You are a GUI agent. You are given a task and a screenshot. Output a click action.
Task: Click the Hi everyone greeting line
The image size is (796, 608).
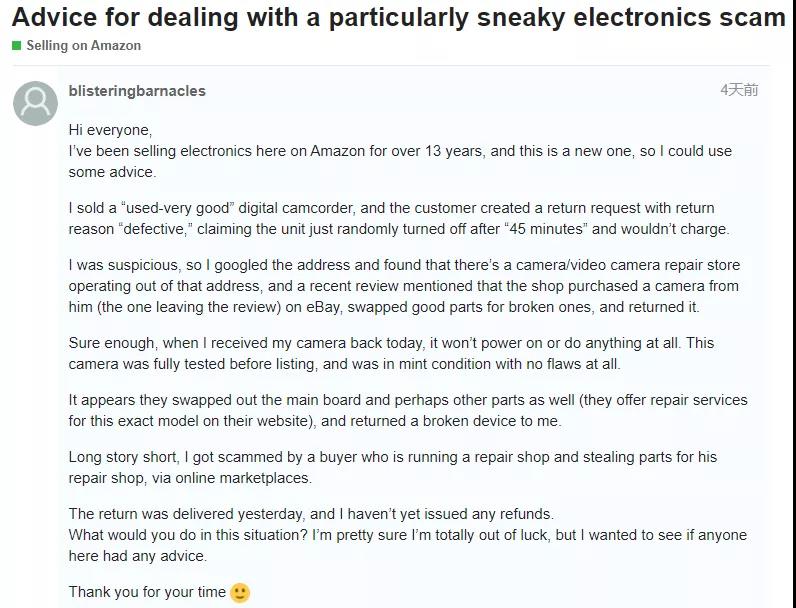pos(110,130)
